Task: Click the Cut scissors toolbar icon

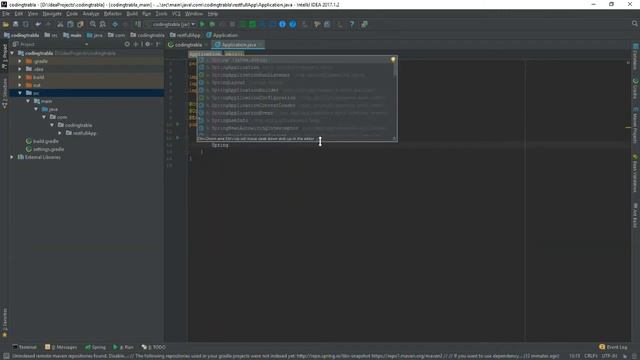Action: pyautogui.click(x=60, y=24)
